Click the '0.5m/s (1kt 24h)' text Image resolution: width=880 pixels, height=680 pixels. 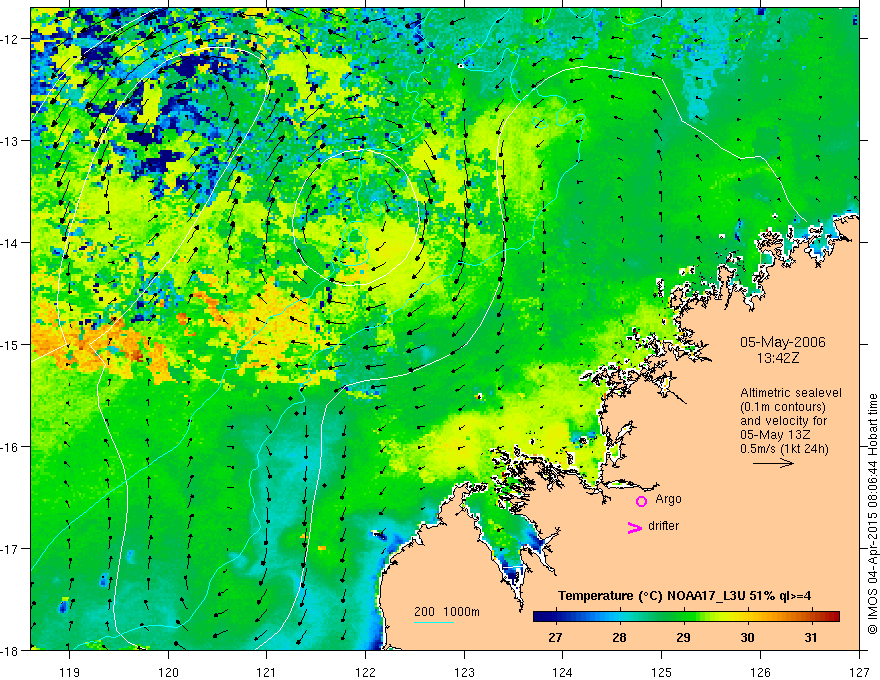[785, 449]
